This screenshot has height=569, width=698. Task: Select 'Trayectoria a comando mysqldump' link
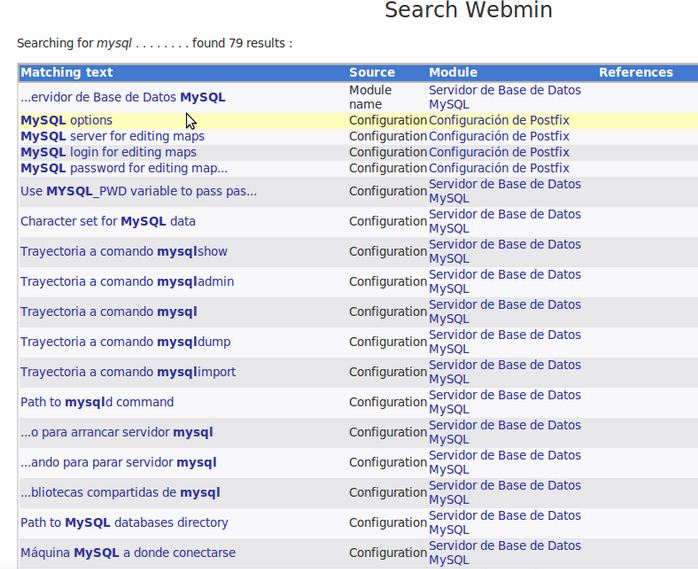click(x=125, y=341)
